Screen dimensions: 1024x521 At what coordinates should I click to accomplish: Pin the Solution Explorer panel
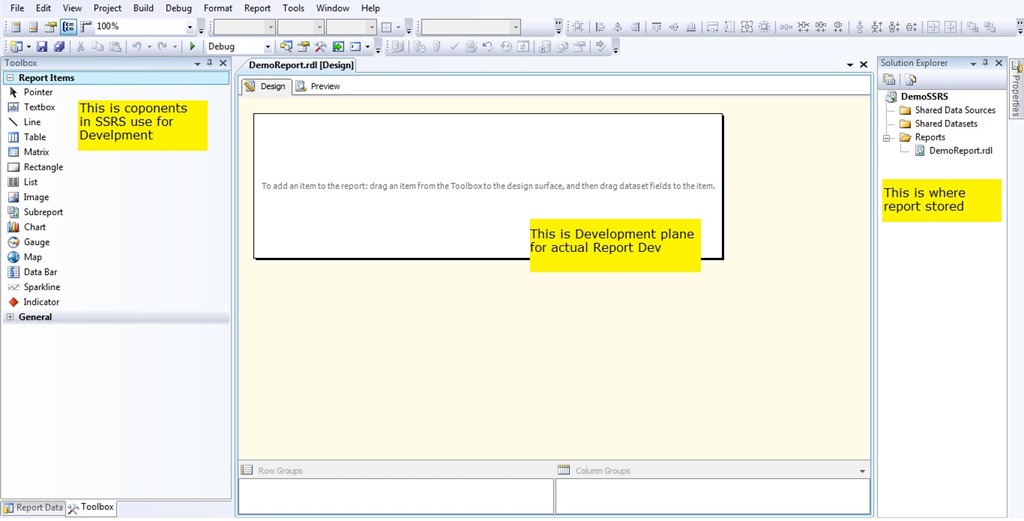[985, 63]
